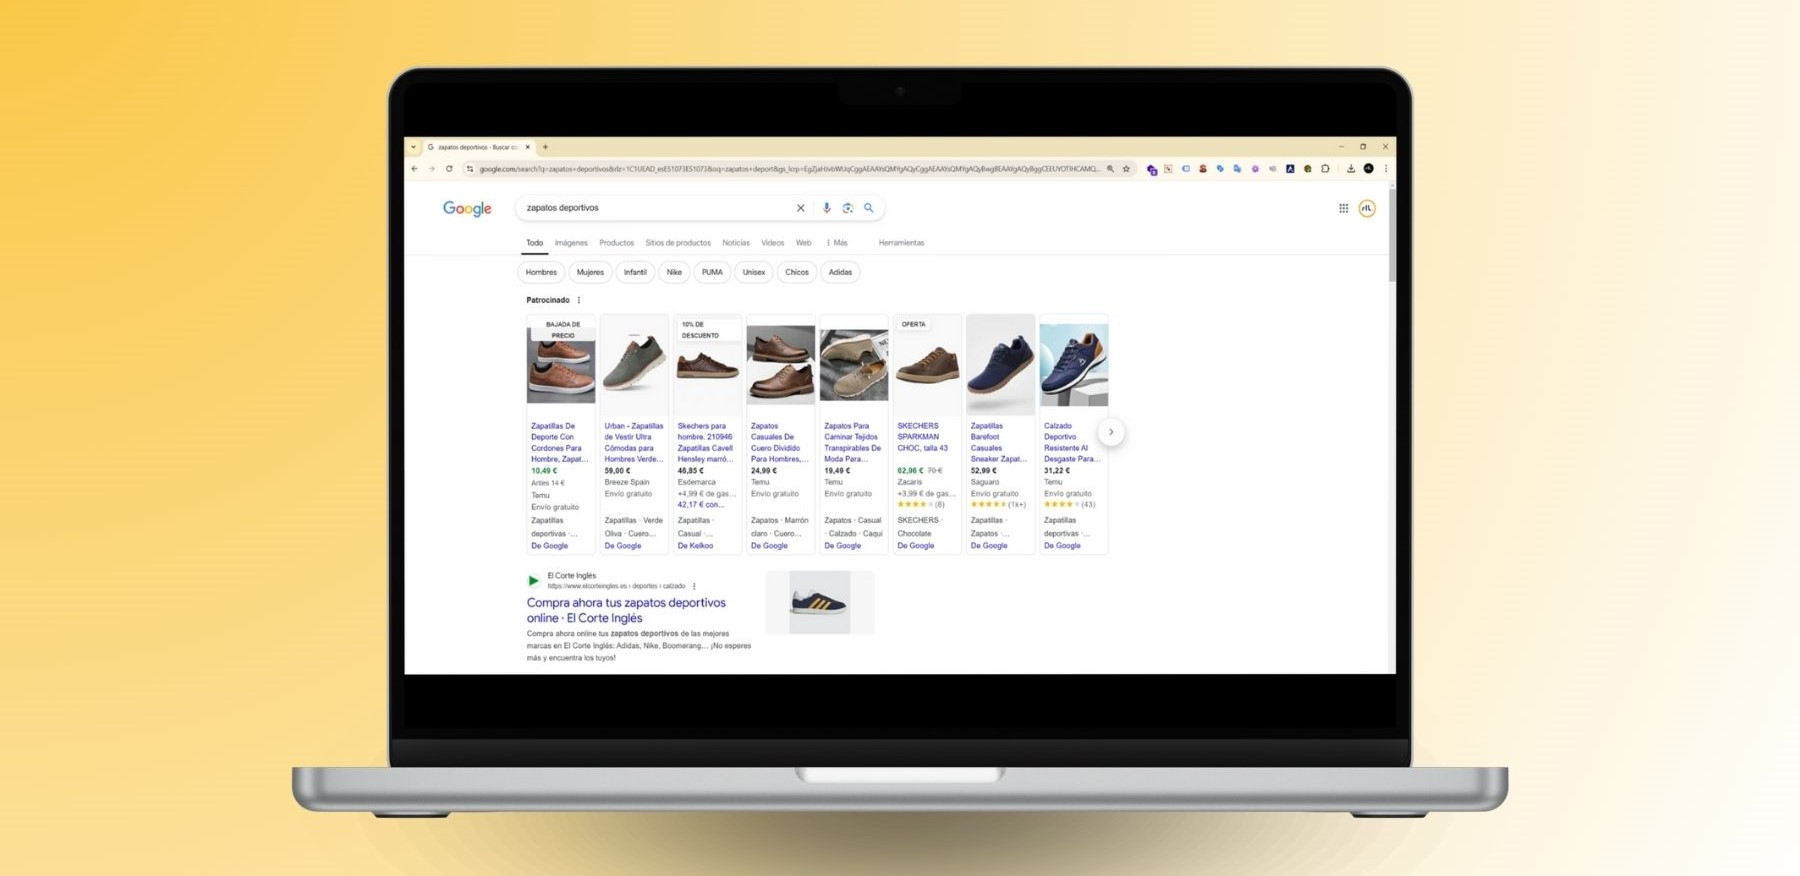Open Chrome three-dot menu
The width and height of the screenshot is (1800, 876).
coord(1386,169)
